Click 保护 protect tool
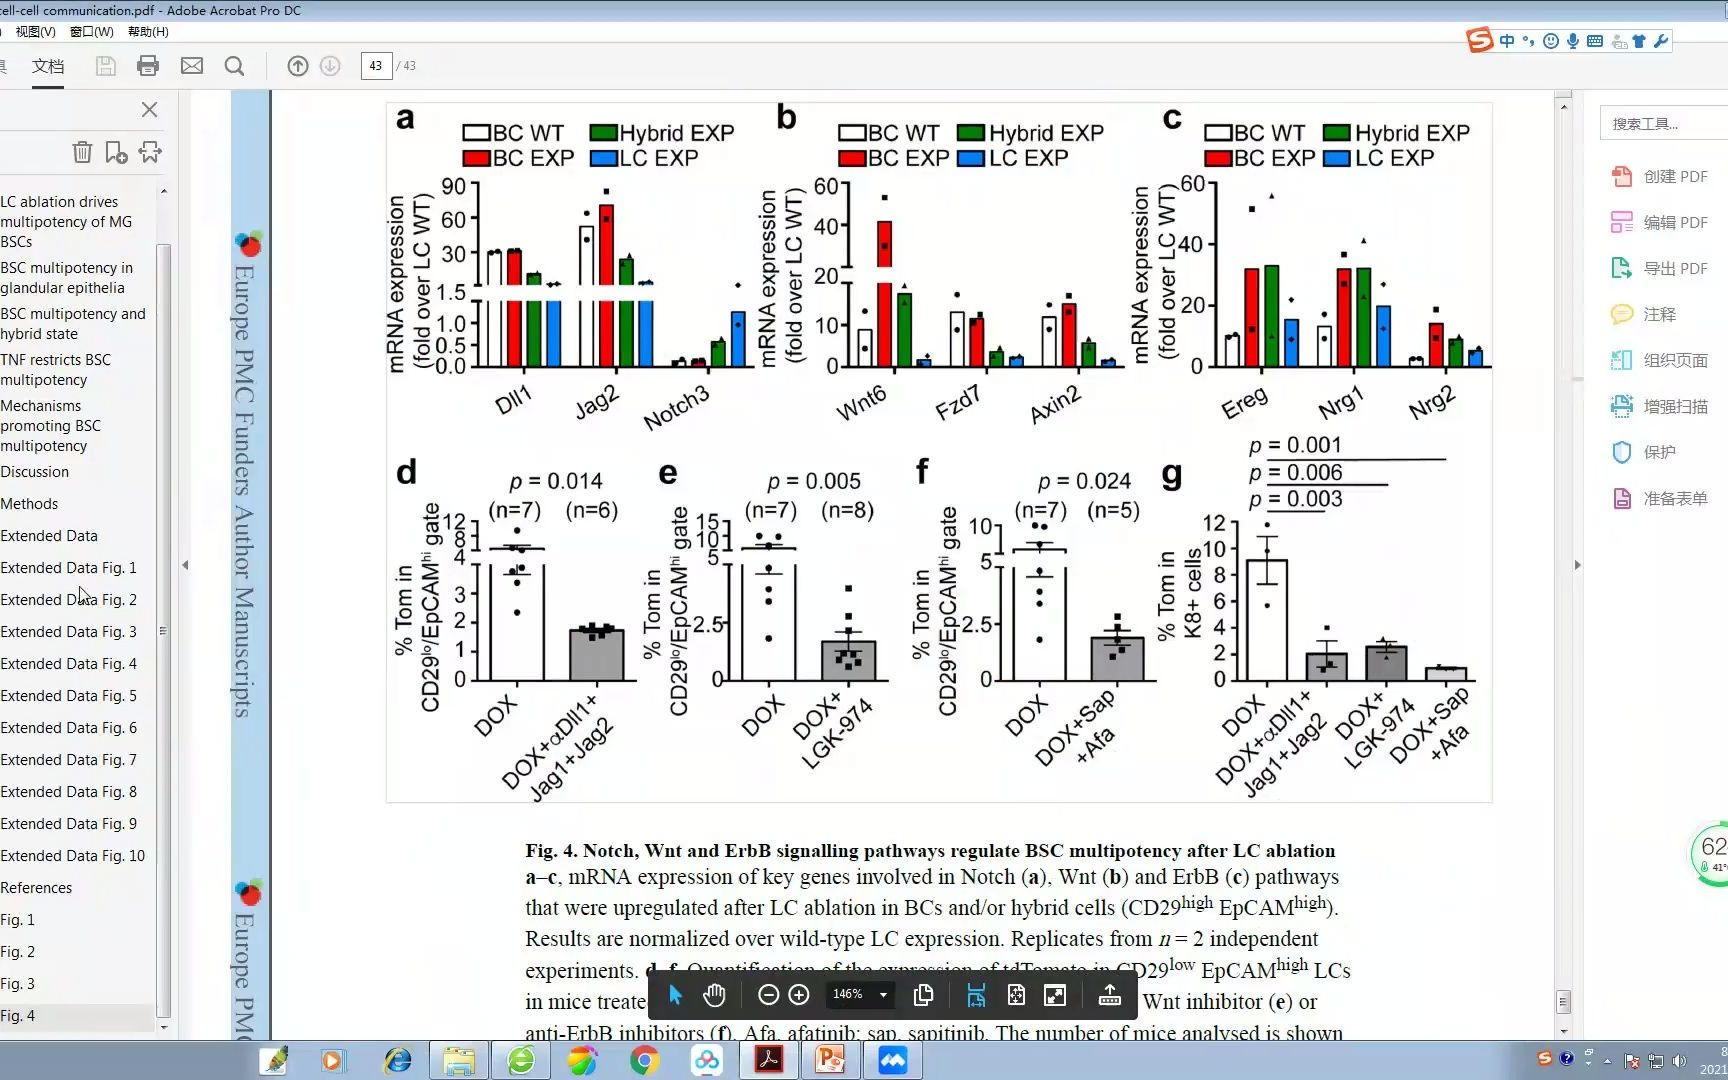The image size is (1728, 1080). [1645, 452]
